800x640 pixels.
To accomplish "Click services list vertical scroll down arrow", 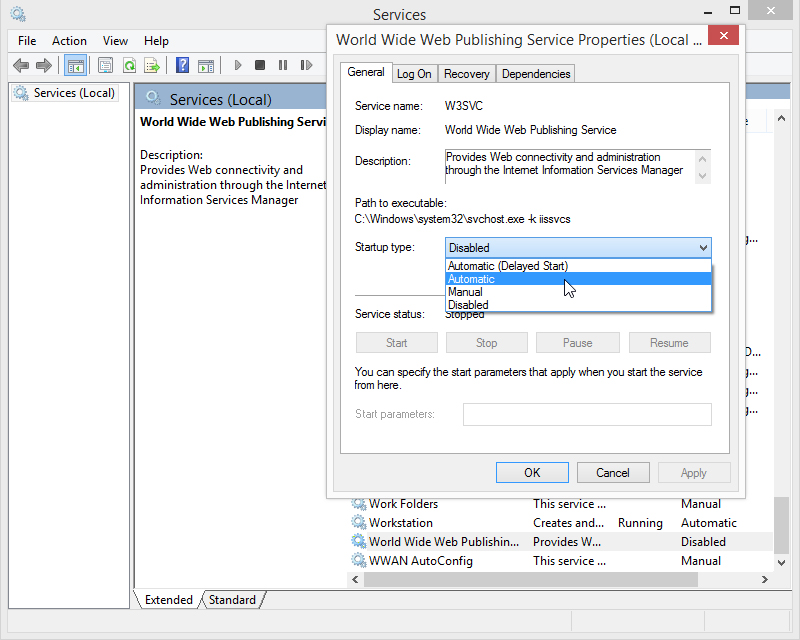I will point(781,562).
